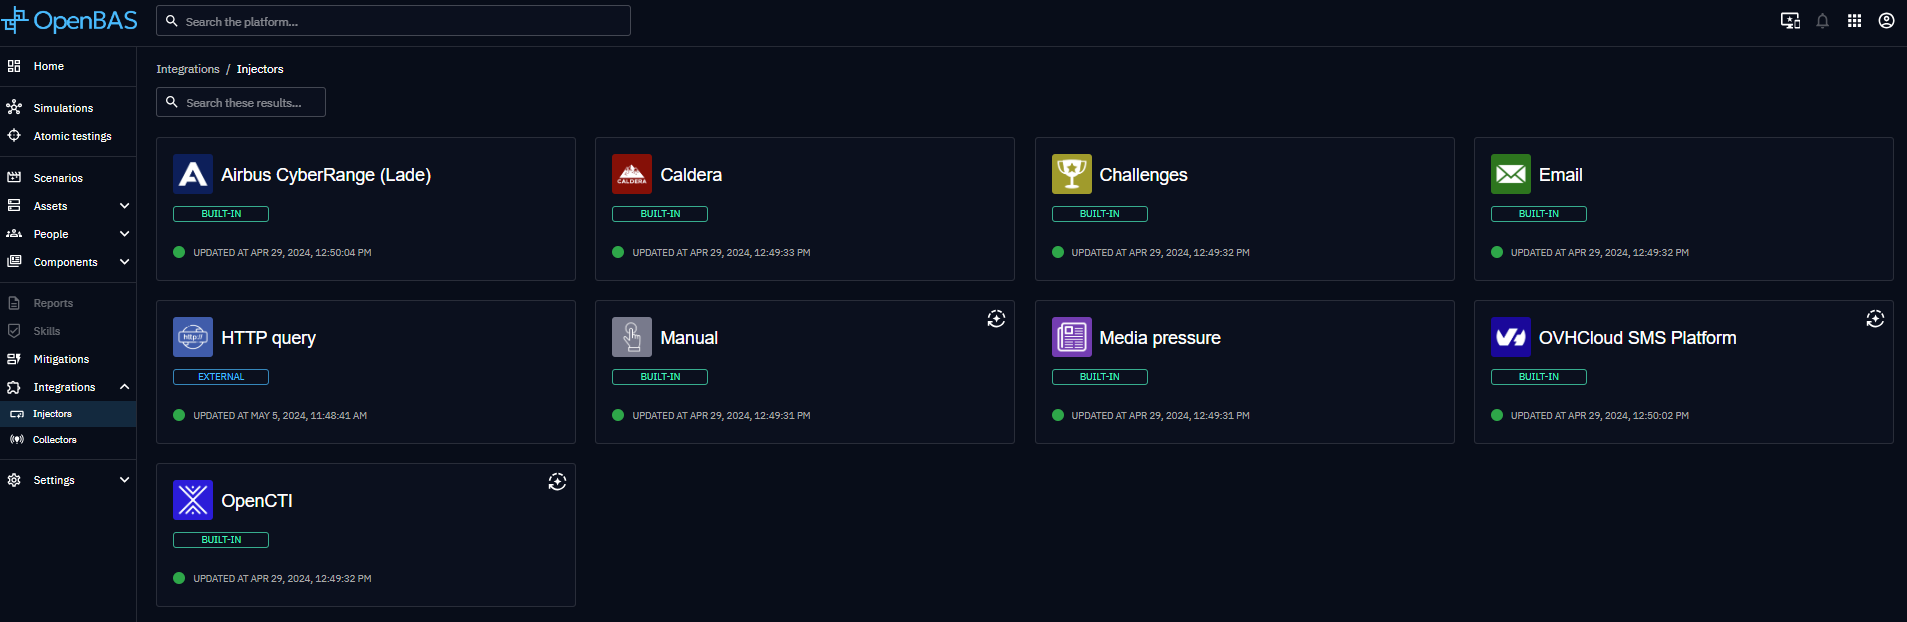Click the circular icon on OpenCTI card

(557, 482)
